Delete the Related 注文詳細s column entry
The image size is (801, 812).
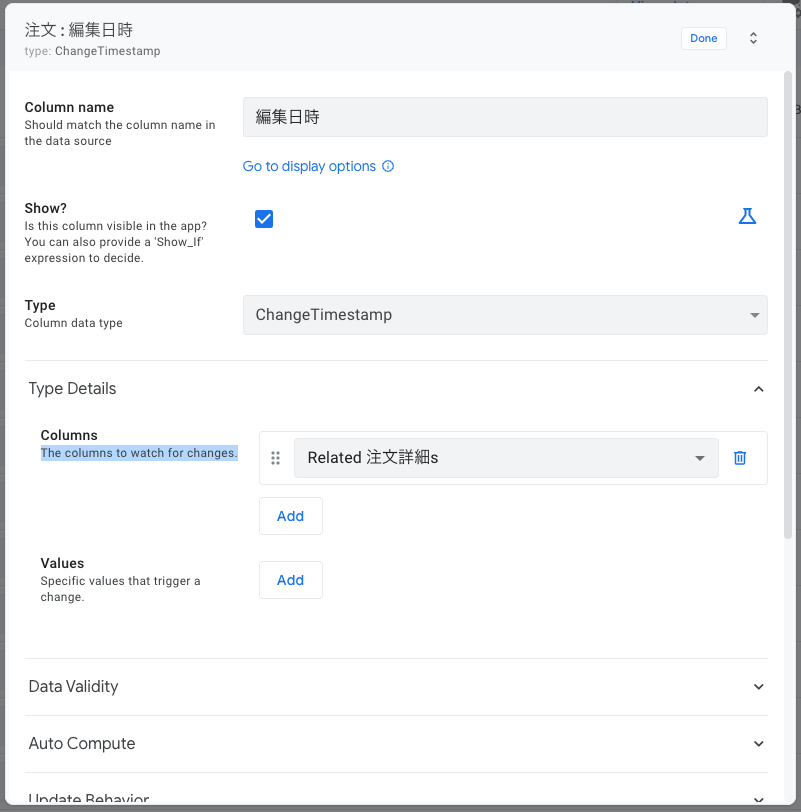coord(740,458)
